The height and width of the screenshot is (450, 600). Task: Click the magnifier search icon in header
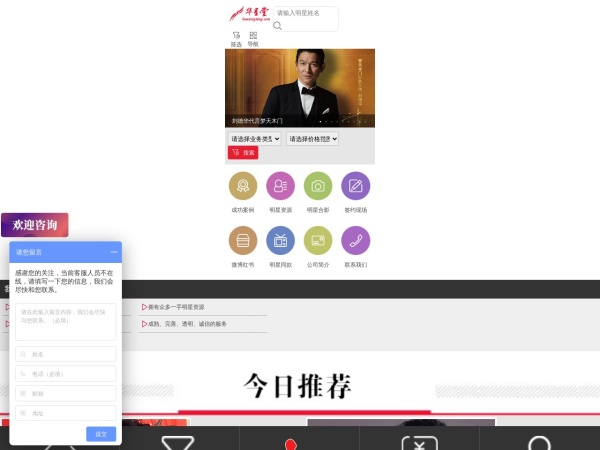pyautogui.click(x=277, y=26)
